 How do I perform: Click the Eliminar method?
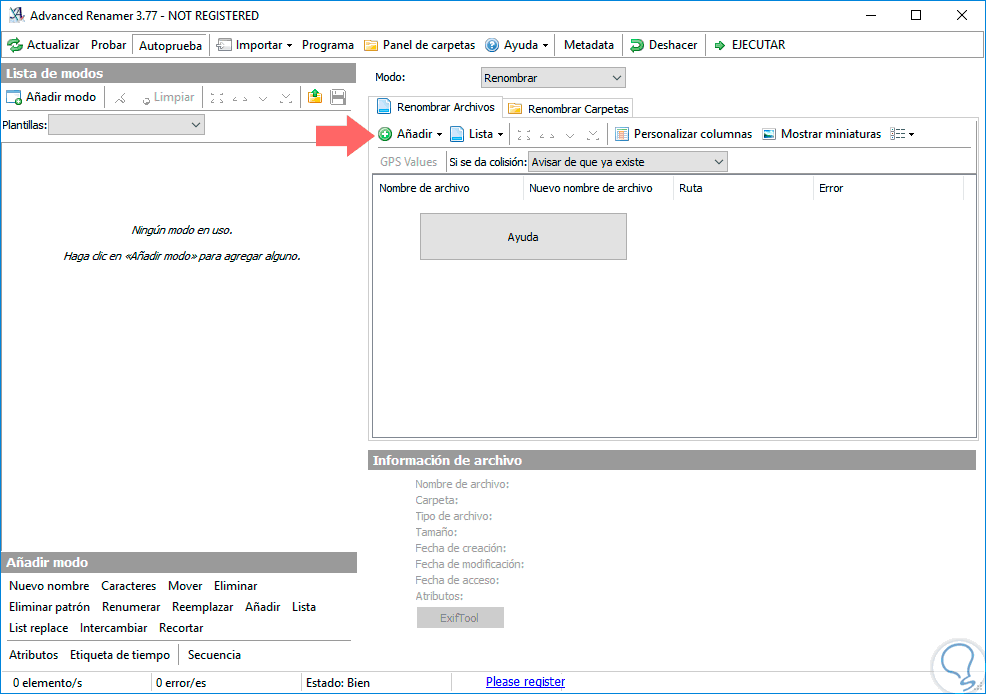point(235,586)
